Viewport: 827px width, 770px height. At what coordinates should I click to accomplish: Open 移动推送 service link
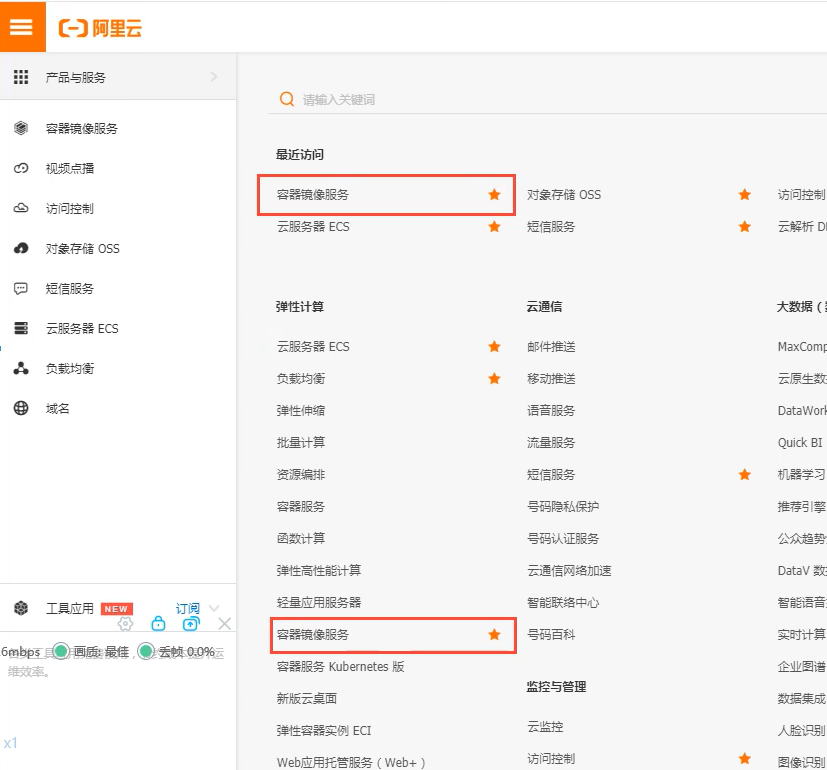coord(551,379)
